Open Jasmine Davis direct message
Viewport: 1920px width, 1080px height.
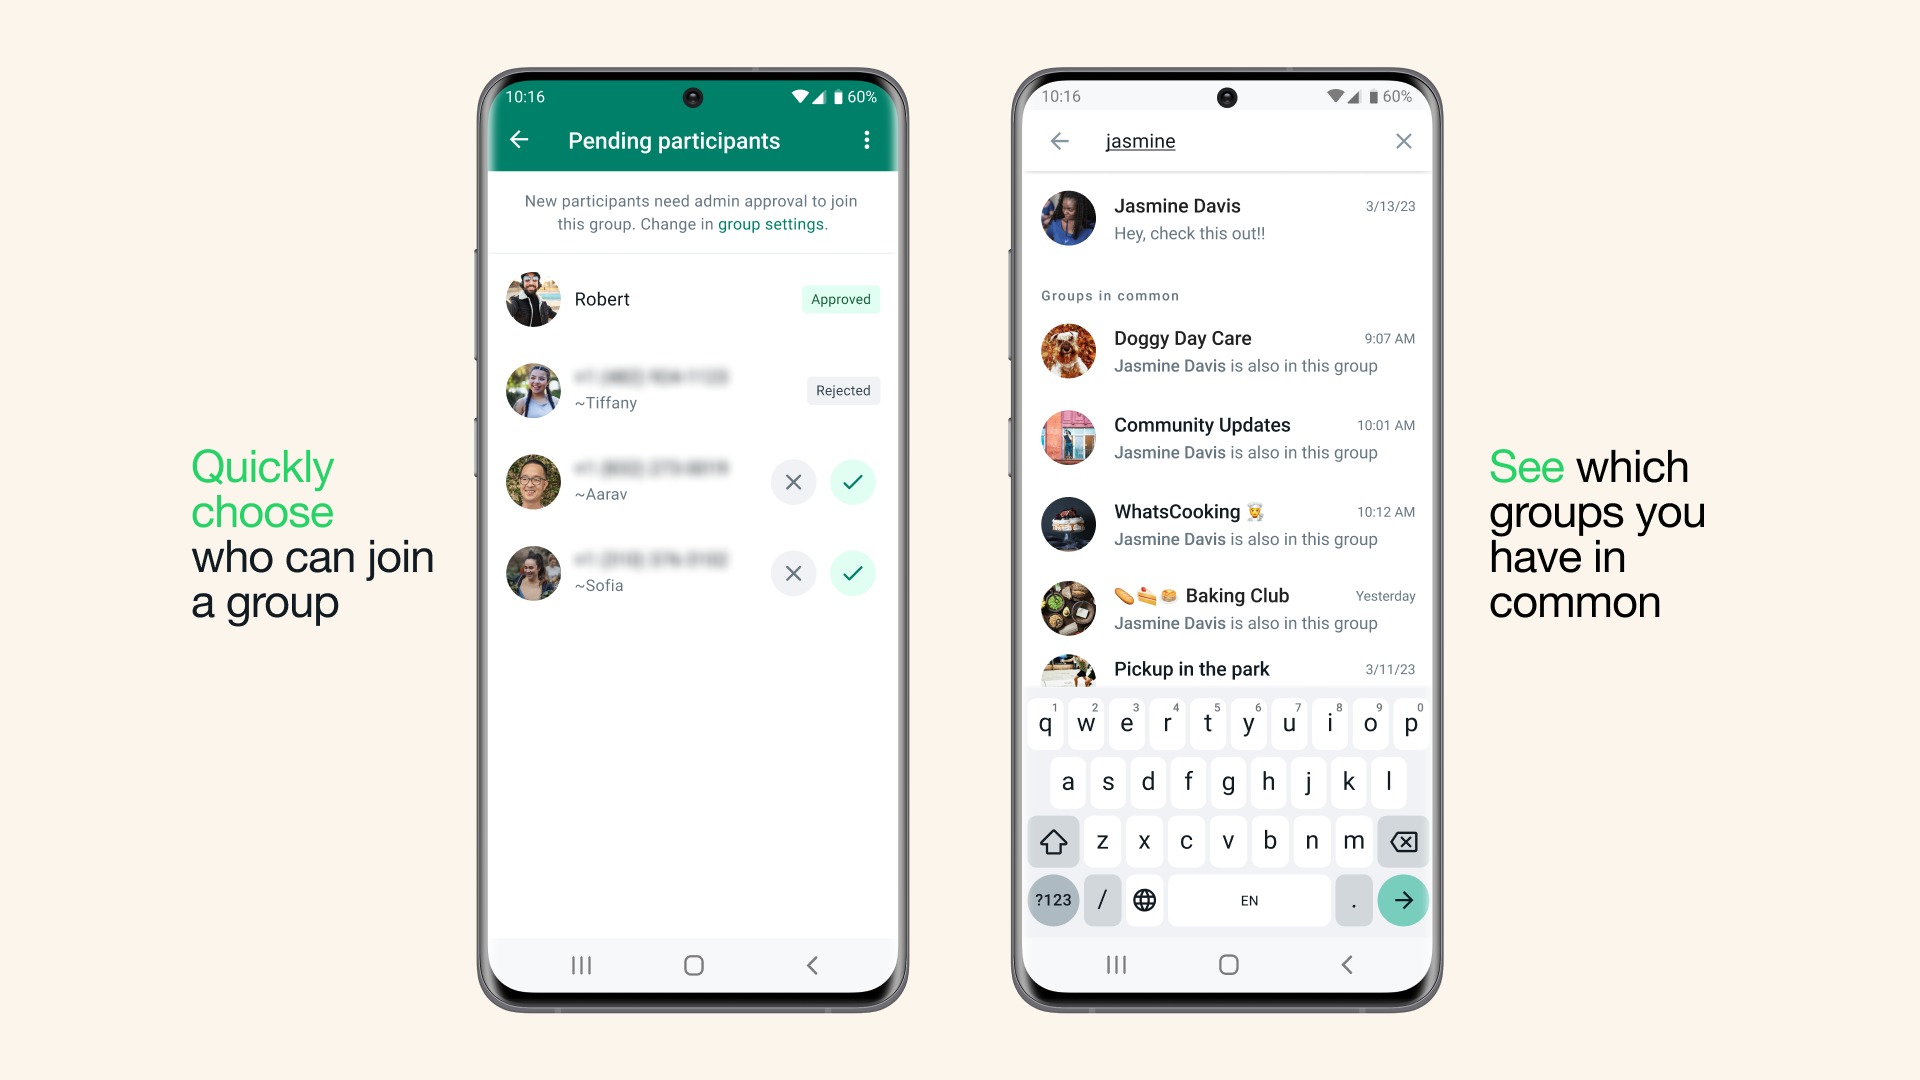point(1228,220)
